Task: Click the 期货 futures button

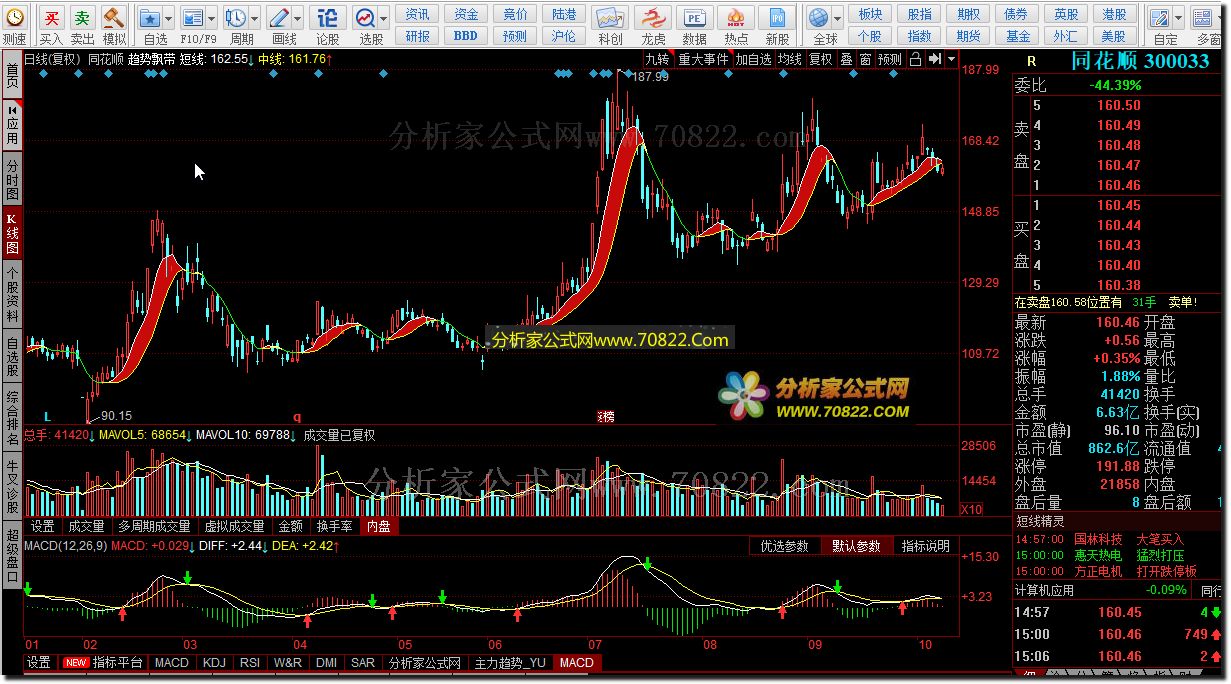Action: click(x=968, y=36)
